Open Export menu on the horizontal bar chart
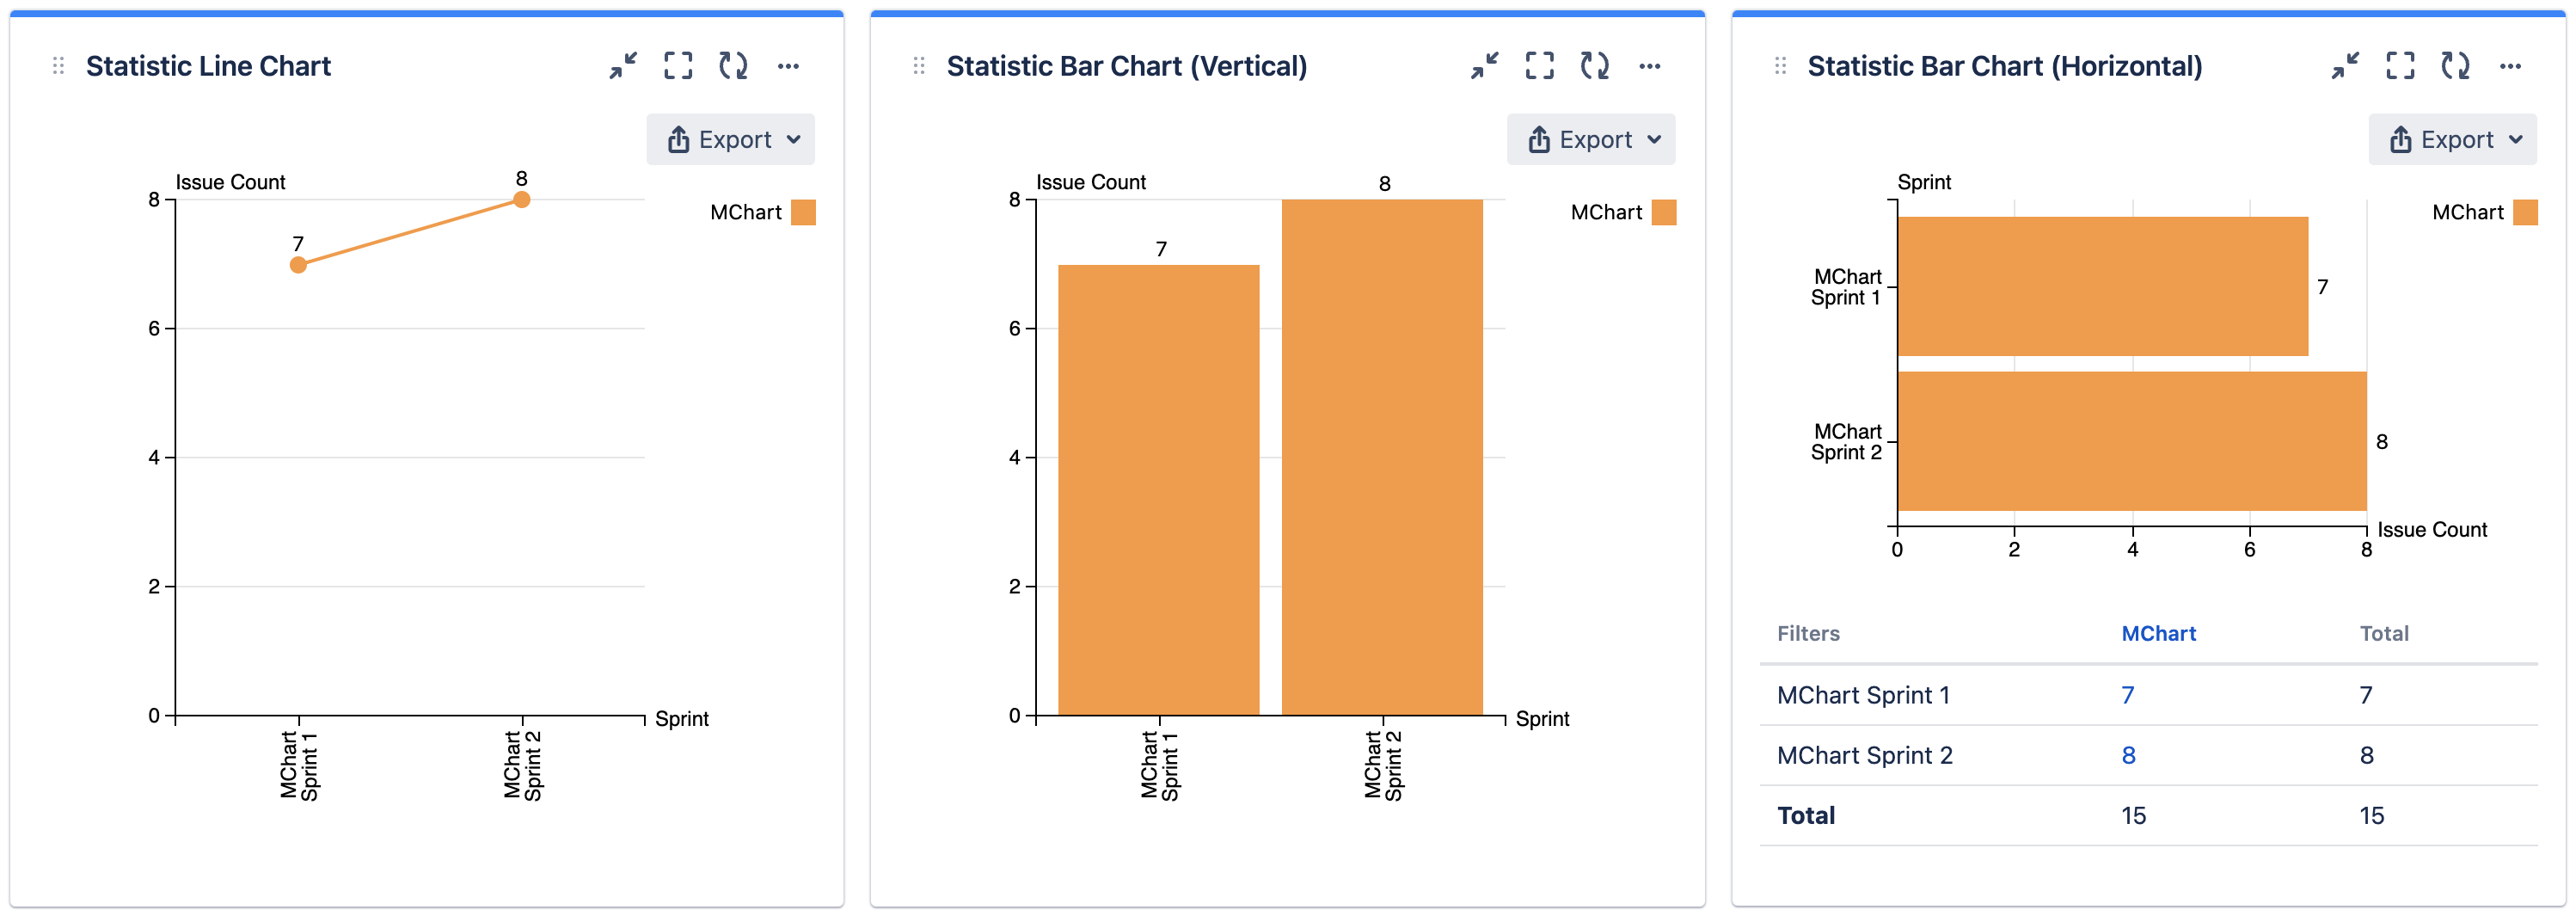The image size is (2576, 916). pos(2453,139)
